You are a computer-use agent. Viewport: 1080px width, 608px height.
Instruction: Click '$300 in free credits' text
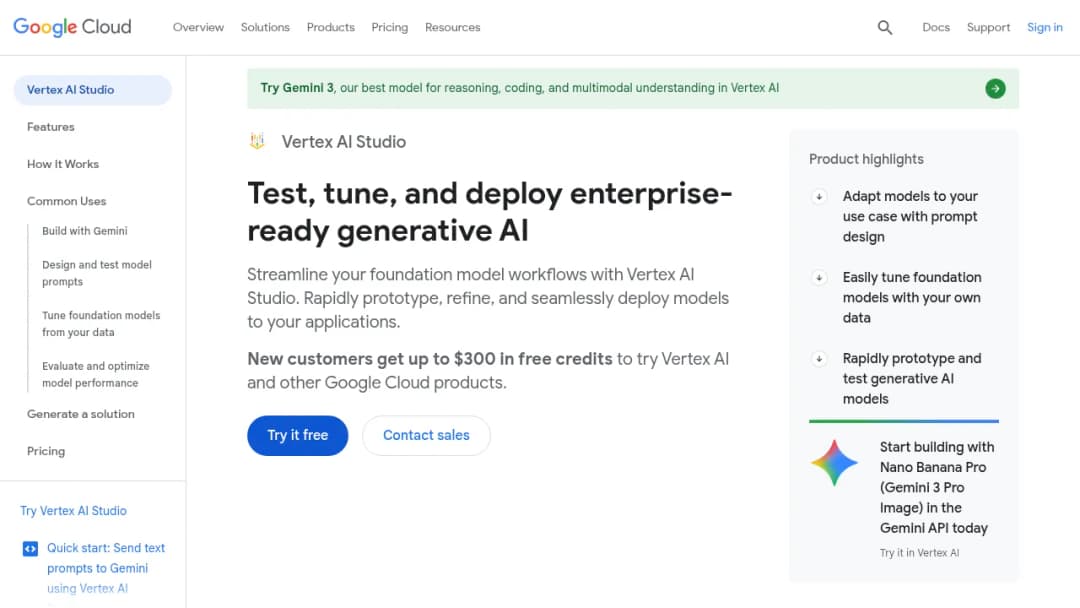(x=533, y=359)
